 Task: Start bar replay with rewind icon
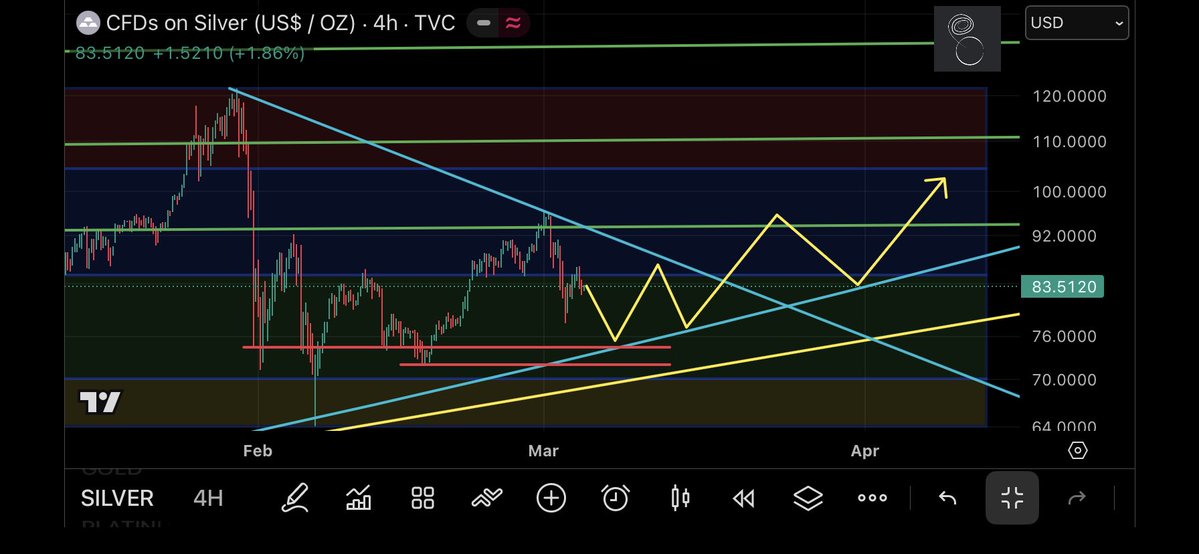click(743, 500)
